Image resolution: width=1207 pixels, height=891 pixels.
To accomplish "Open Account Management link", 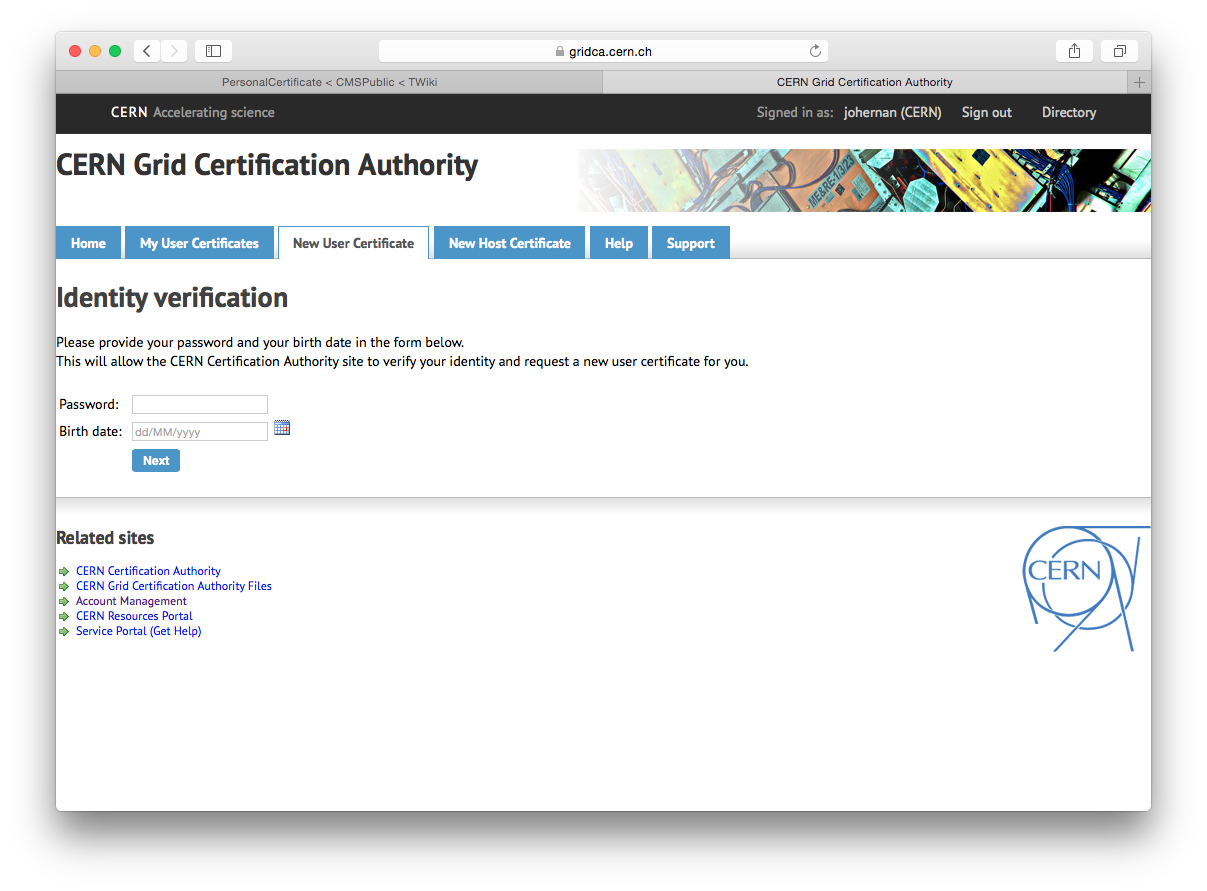I will 131,601.
